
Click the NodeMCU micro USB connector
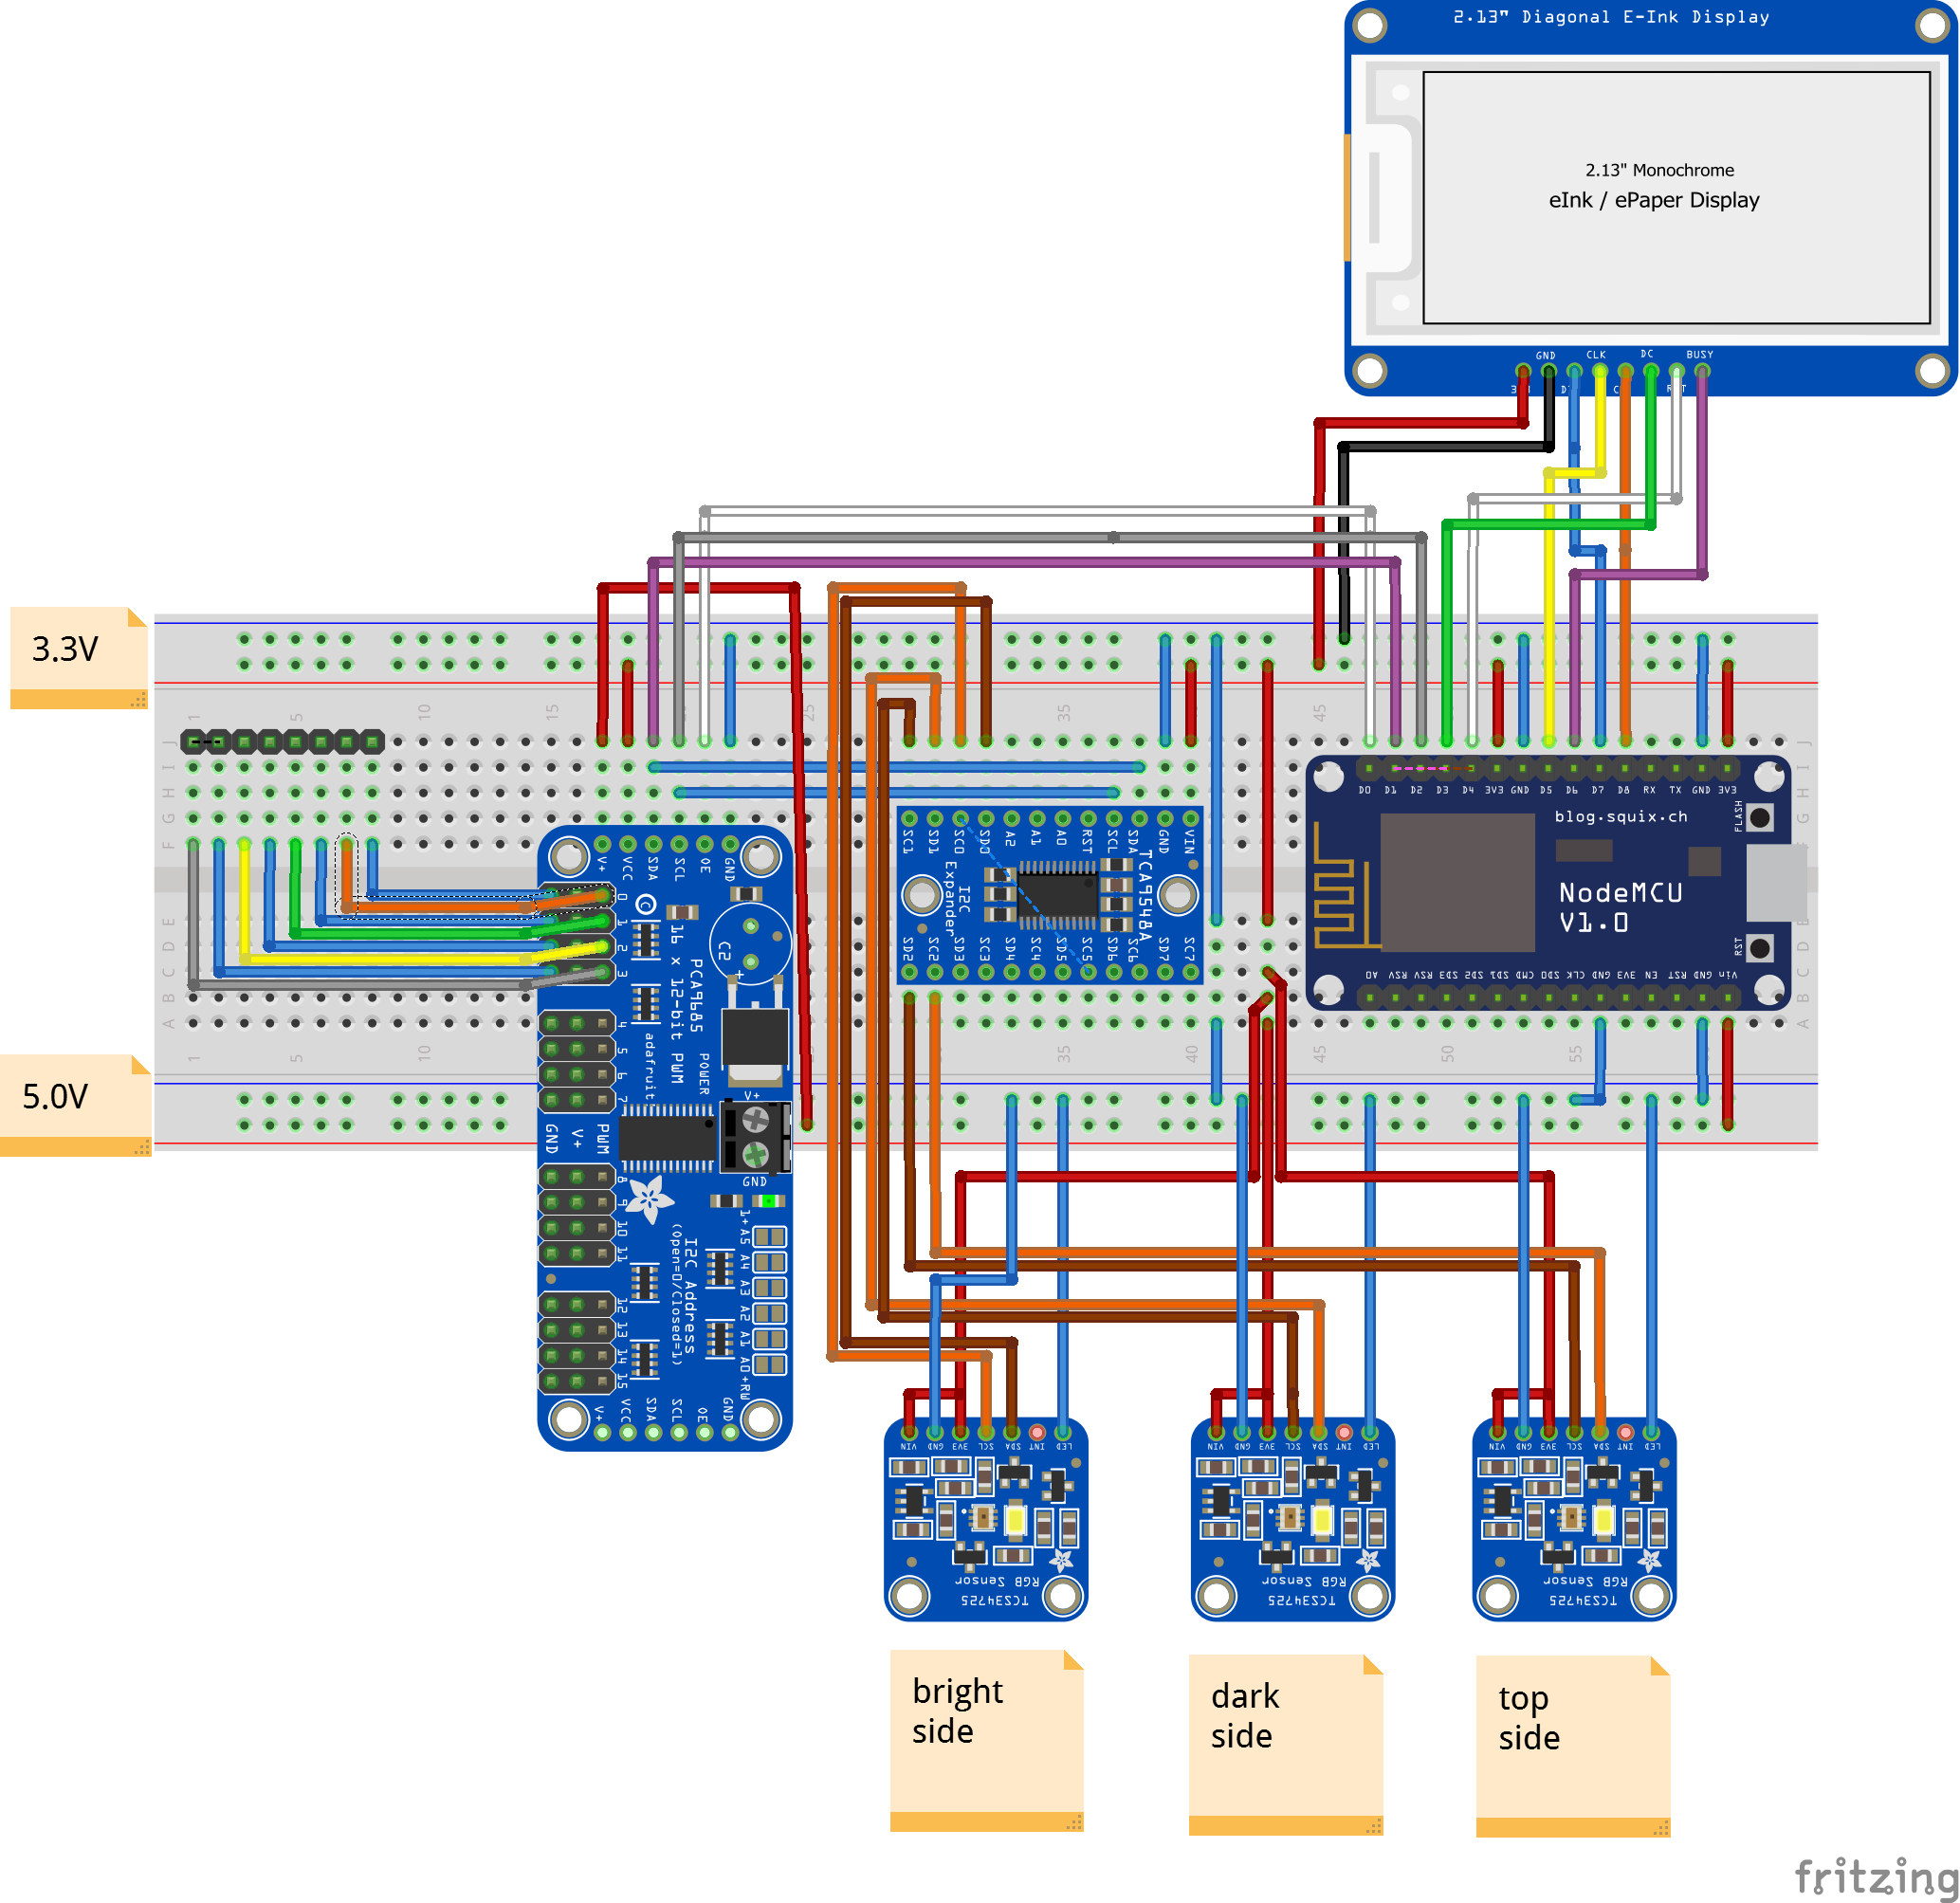pyautogui.click(x=1775, y=882)
